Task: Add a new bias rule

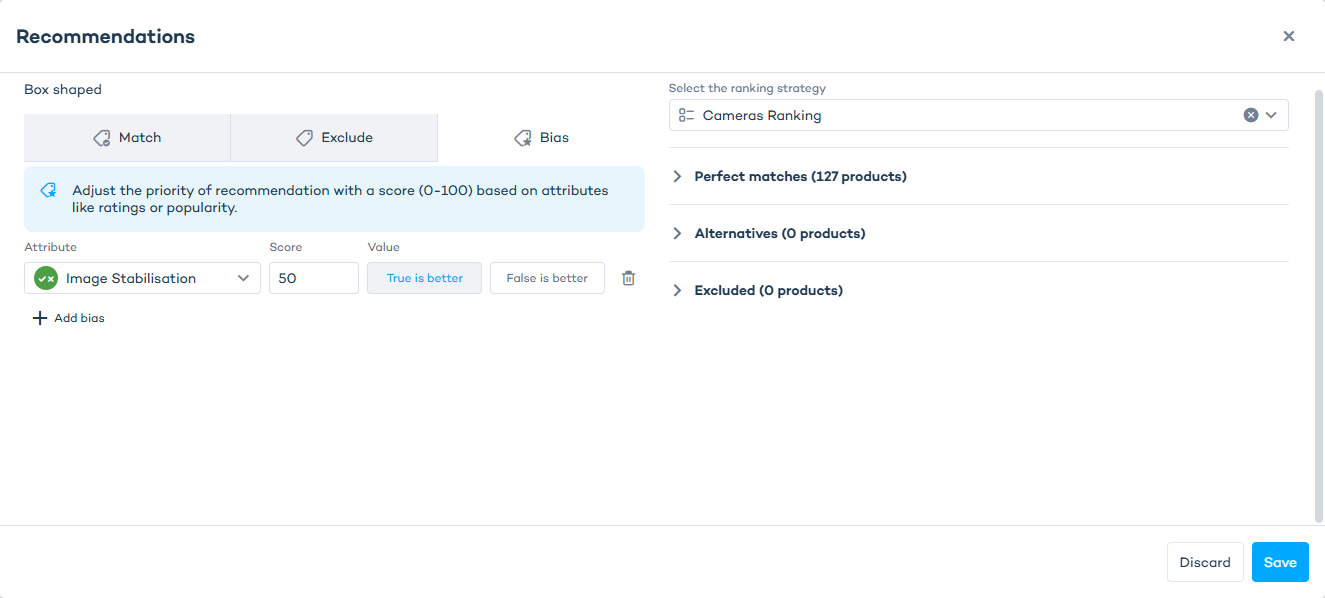Action: click(69, 318)
